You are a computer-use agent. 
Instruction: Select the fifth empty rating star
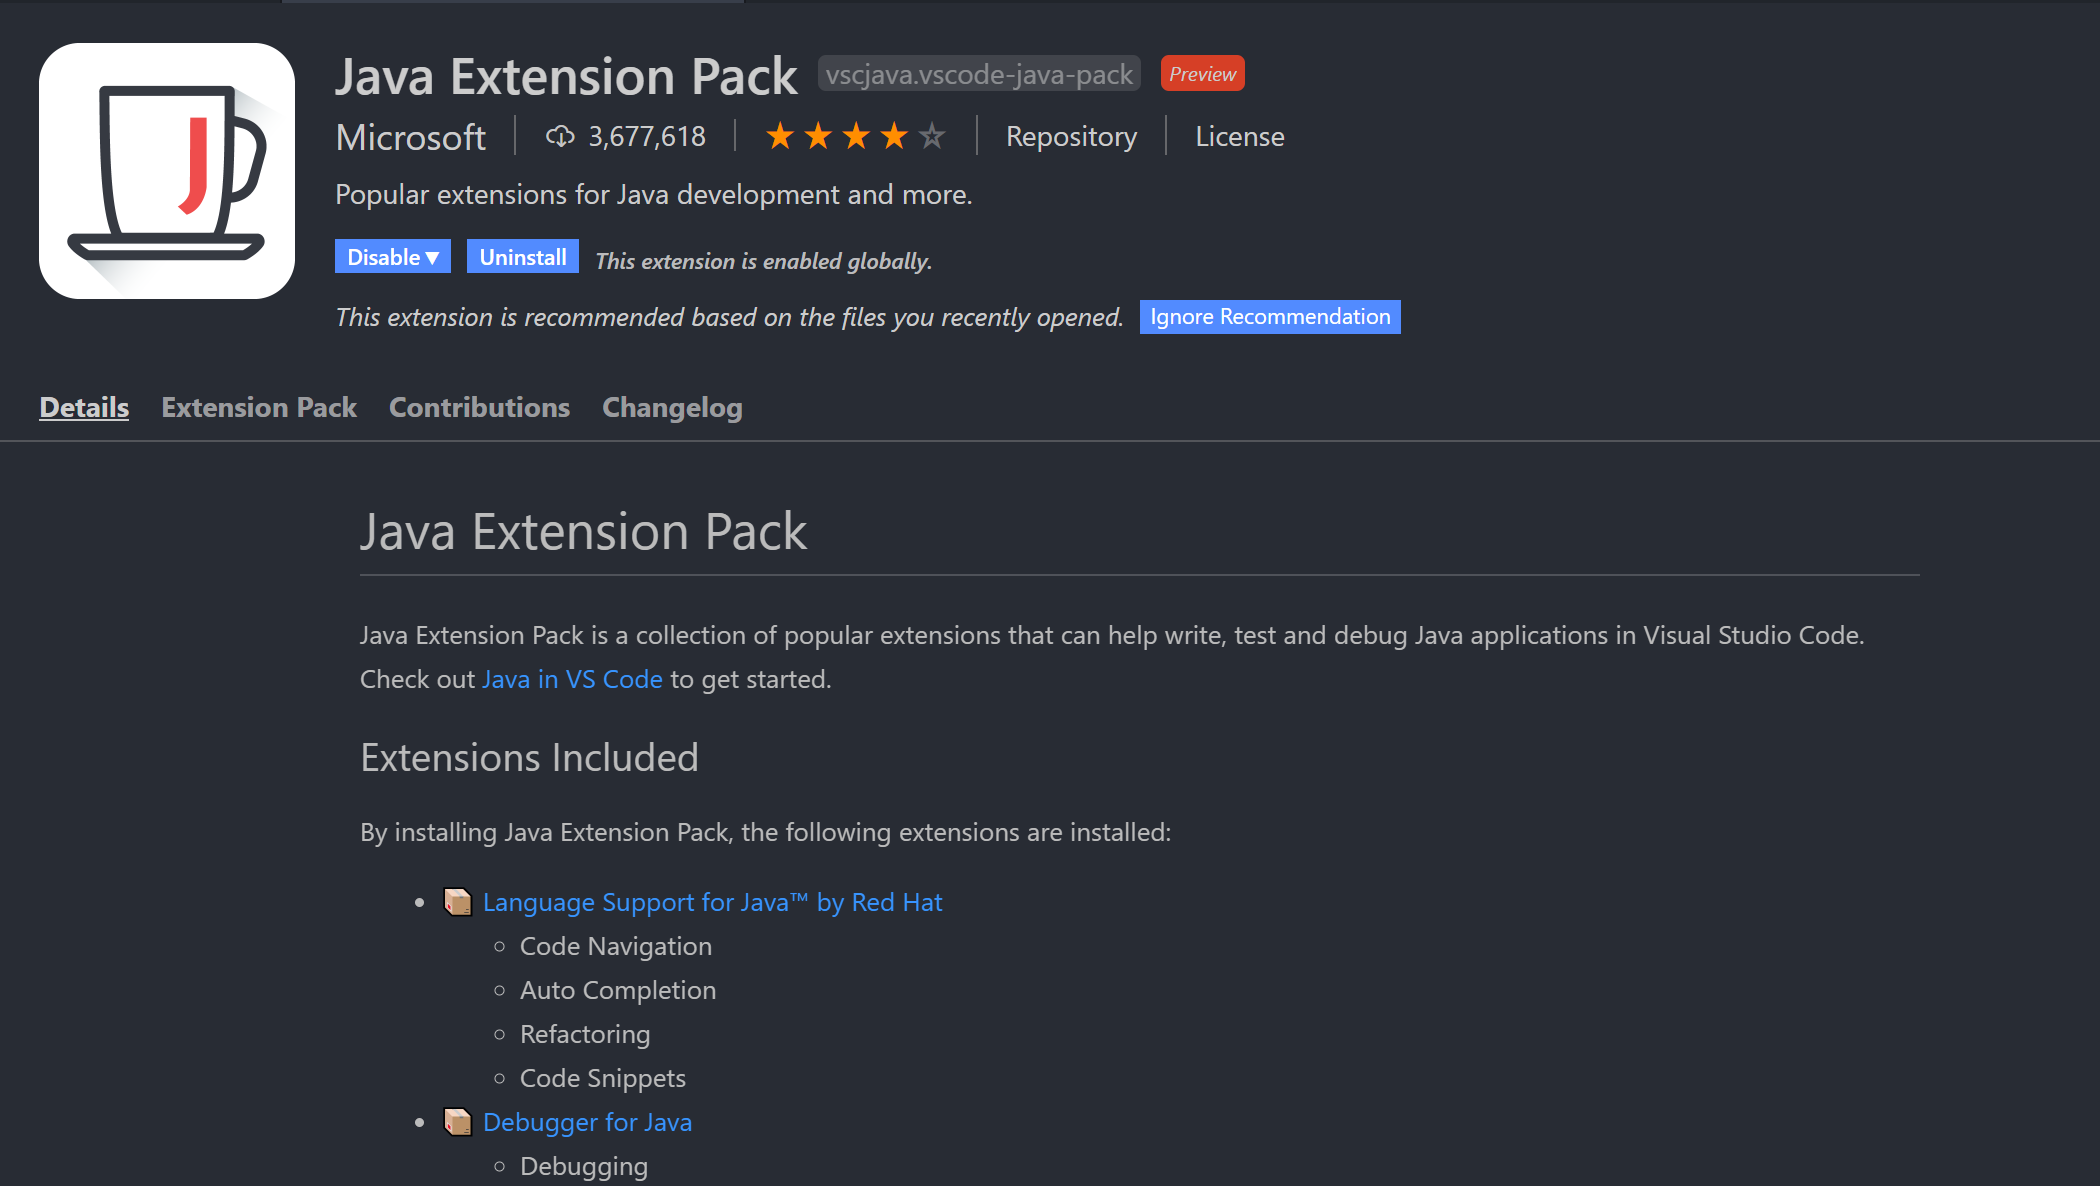point(931,135)
